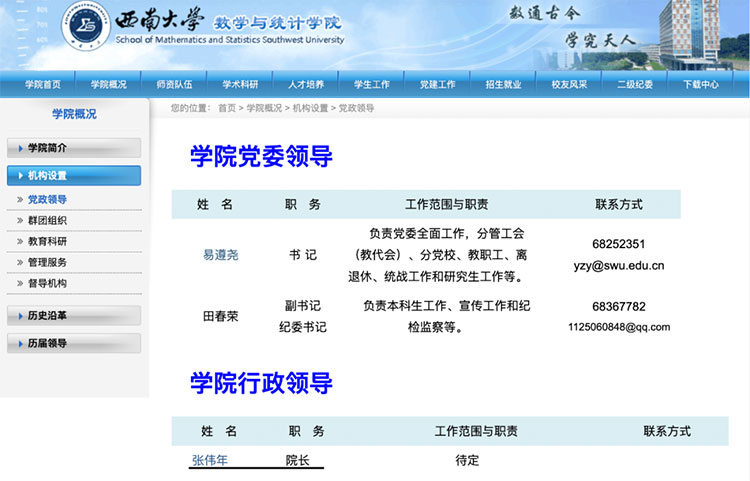The height and width of the screenshot is (481, 750).
Task: Click the 待定 cell in 张伟年's row
Action: [x=467, y=460]
